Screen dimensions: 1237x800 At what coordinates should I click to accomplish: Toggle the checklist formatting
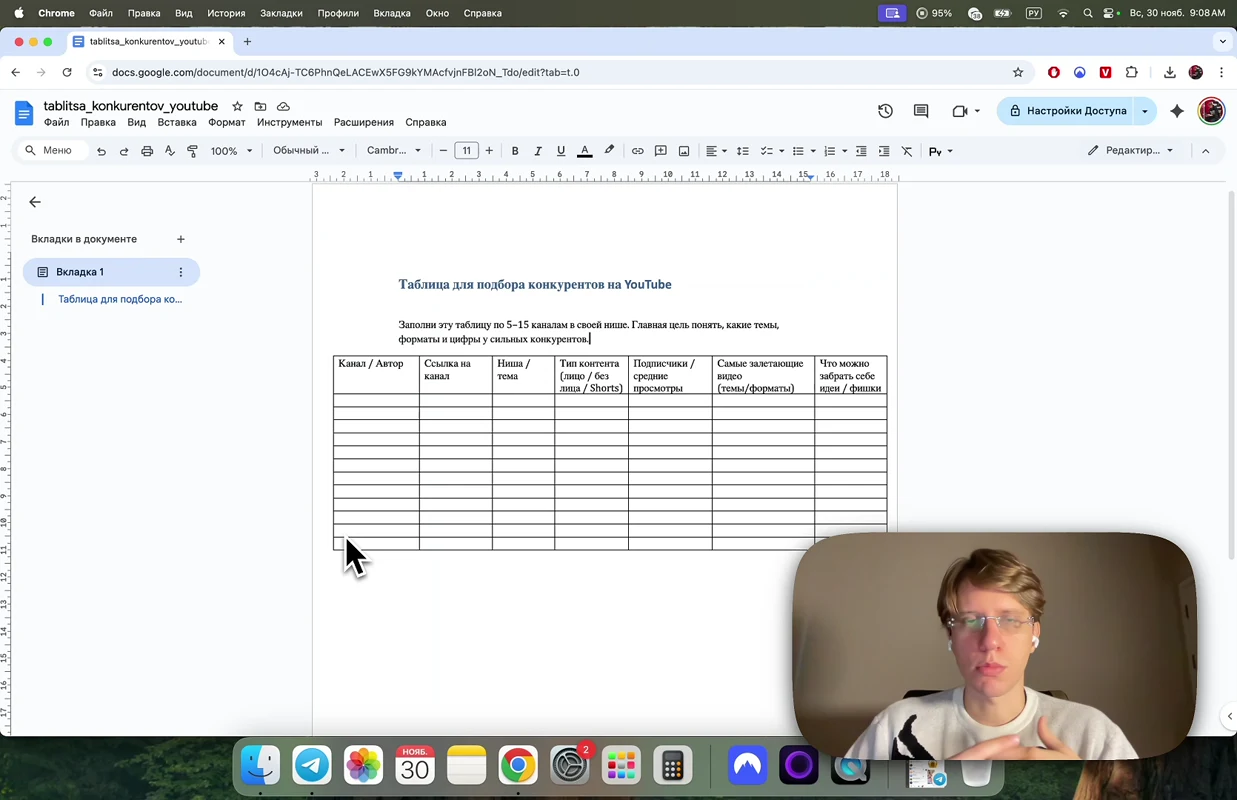coord(766,151)
